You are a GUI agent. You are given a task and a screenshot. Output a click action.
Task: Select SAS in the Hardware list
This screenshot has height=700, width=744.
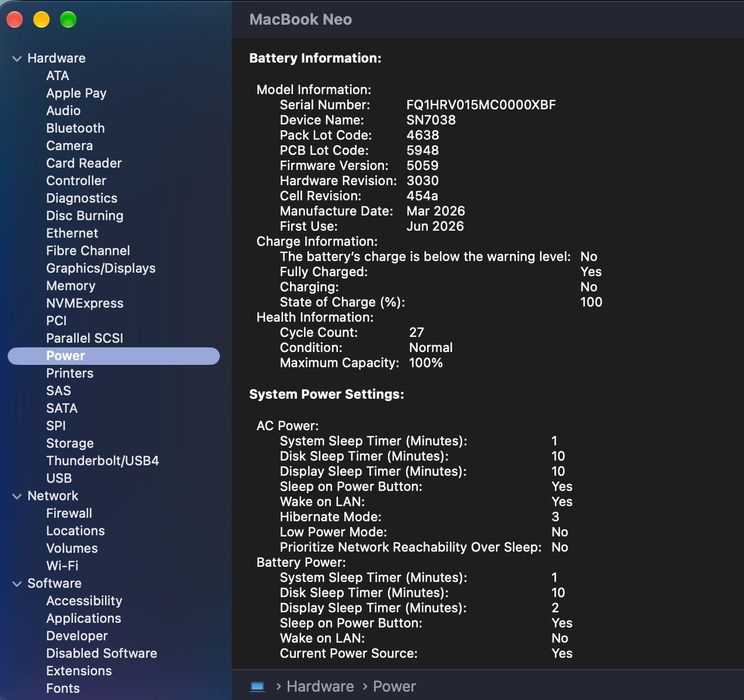pos(58,391)
